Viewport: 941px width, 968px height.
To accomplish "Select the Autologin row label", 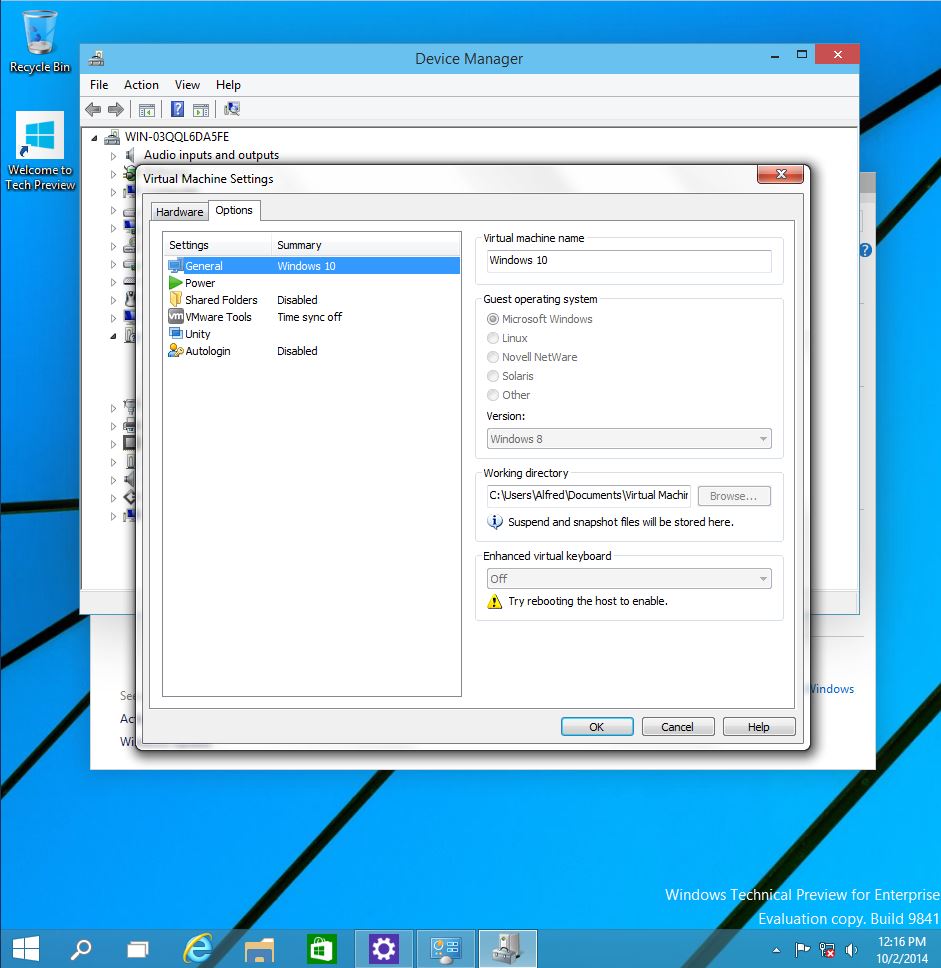I will [207, 351].
